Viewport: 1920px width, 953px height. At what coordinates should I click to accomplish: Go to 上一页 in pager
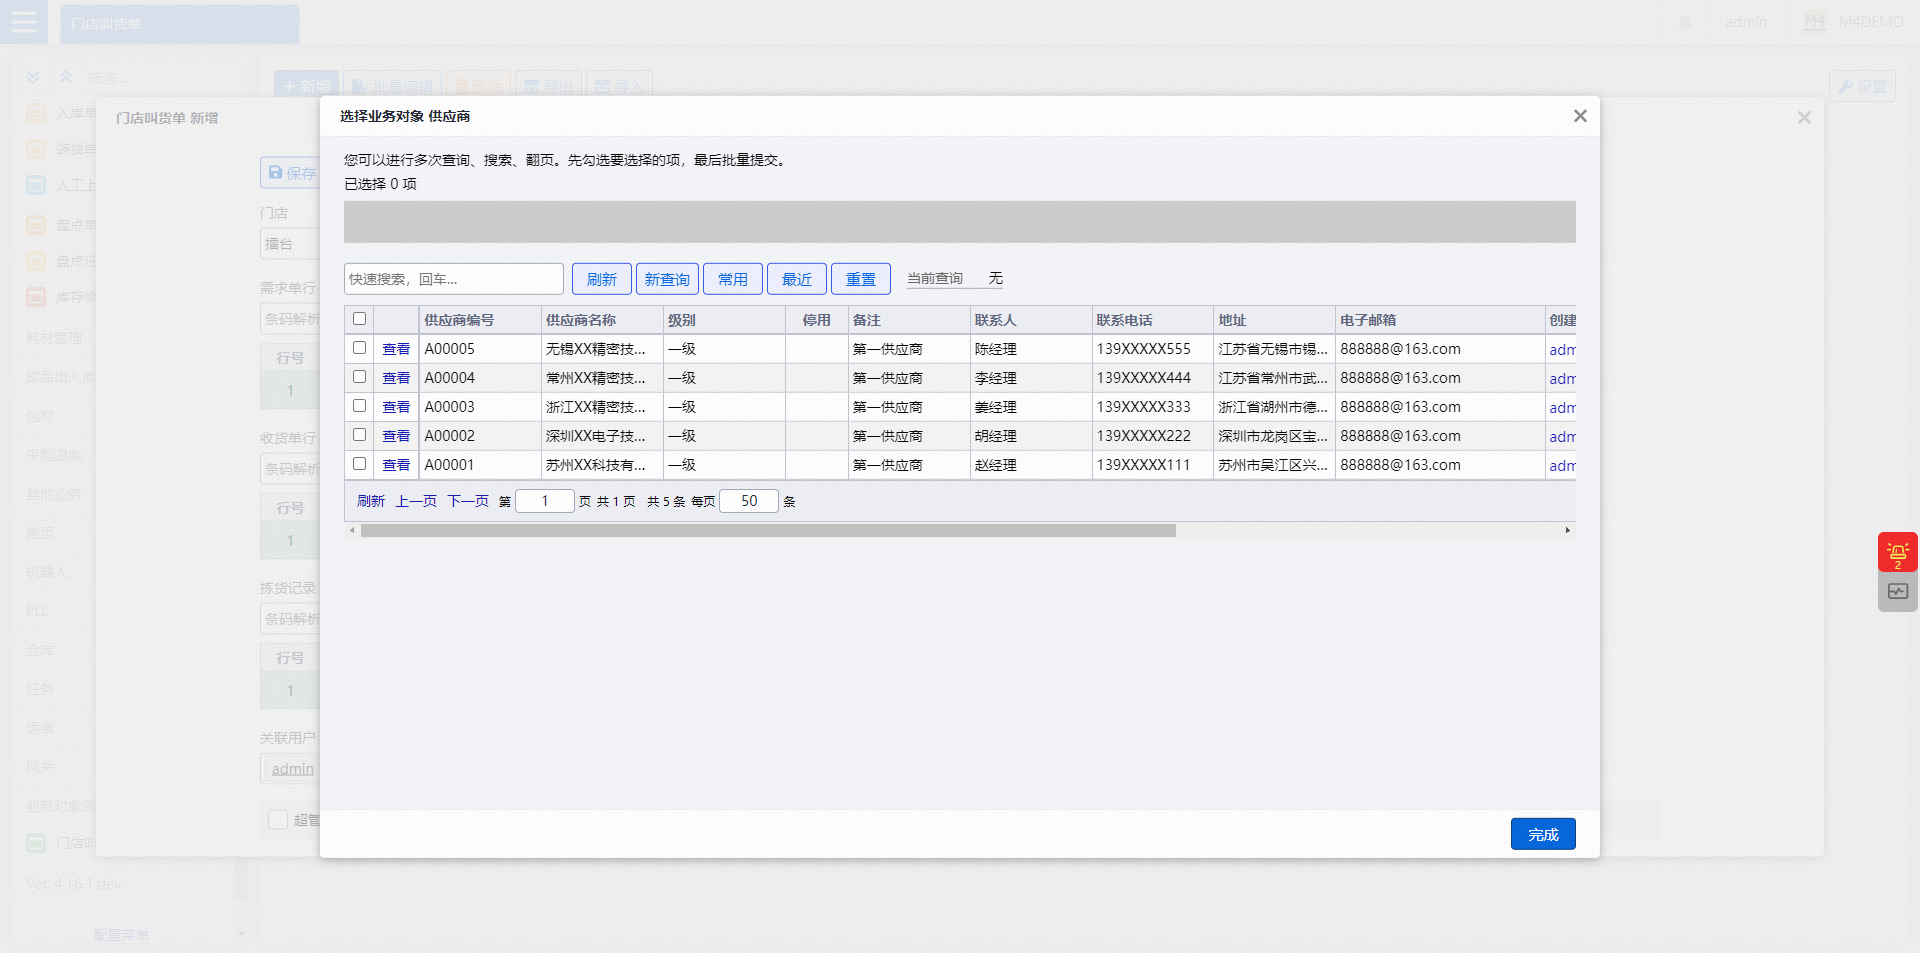[416, 501]
